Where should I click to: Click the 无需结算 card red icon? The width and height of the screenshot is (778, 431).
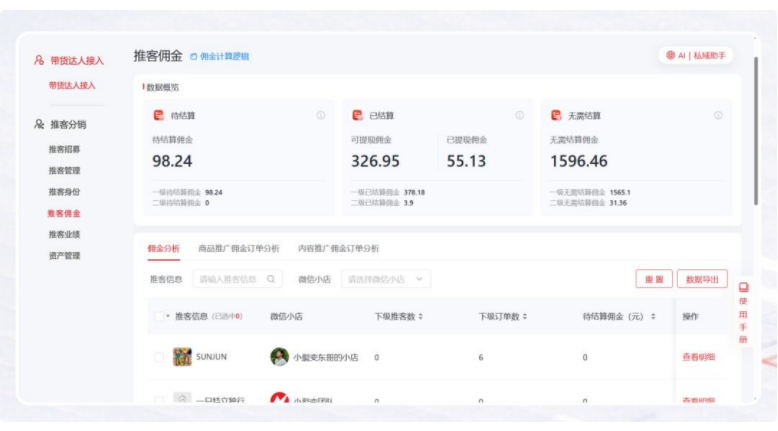tap(556, 115)
